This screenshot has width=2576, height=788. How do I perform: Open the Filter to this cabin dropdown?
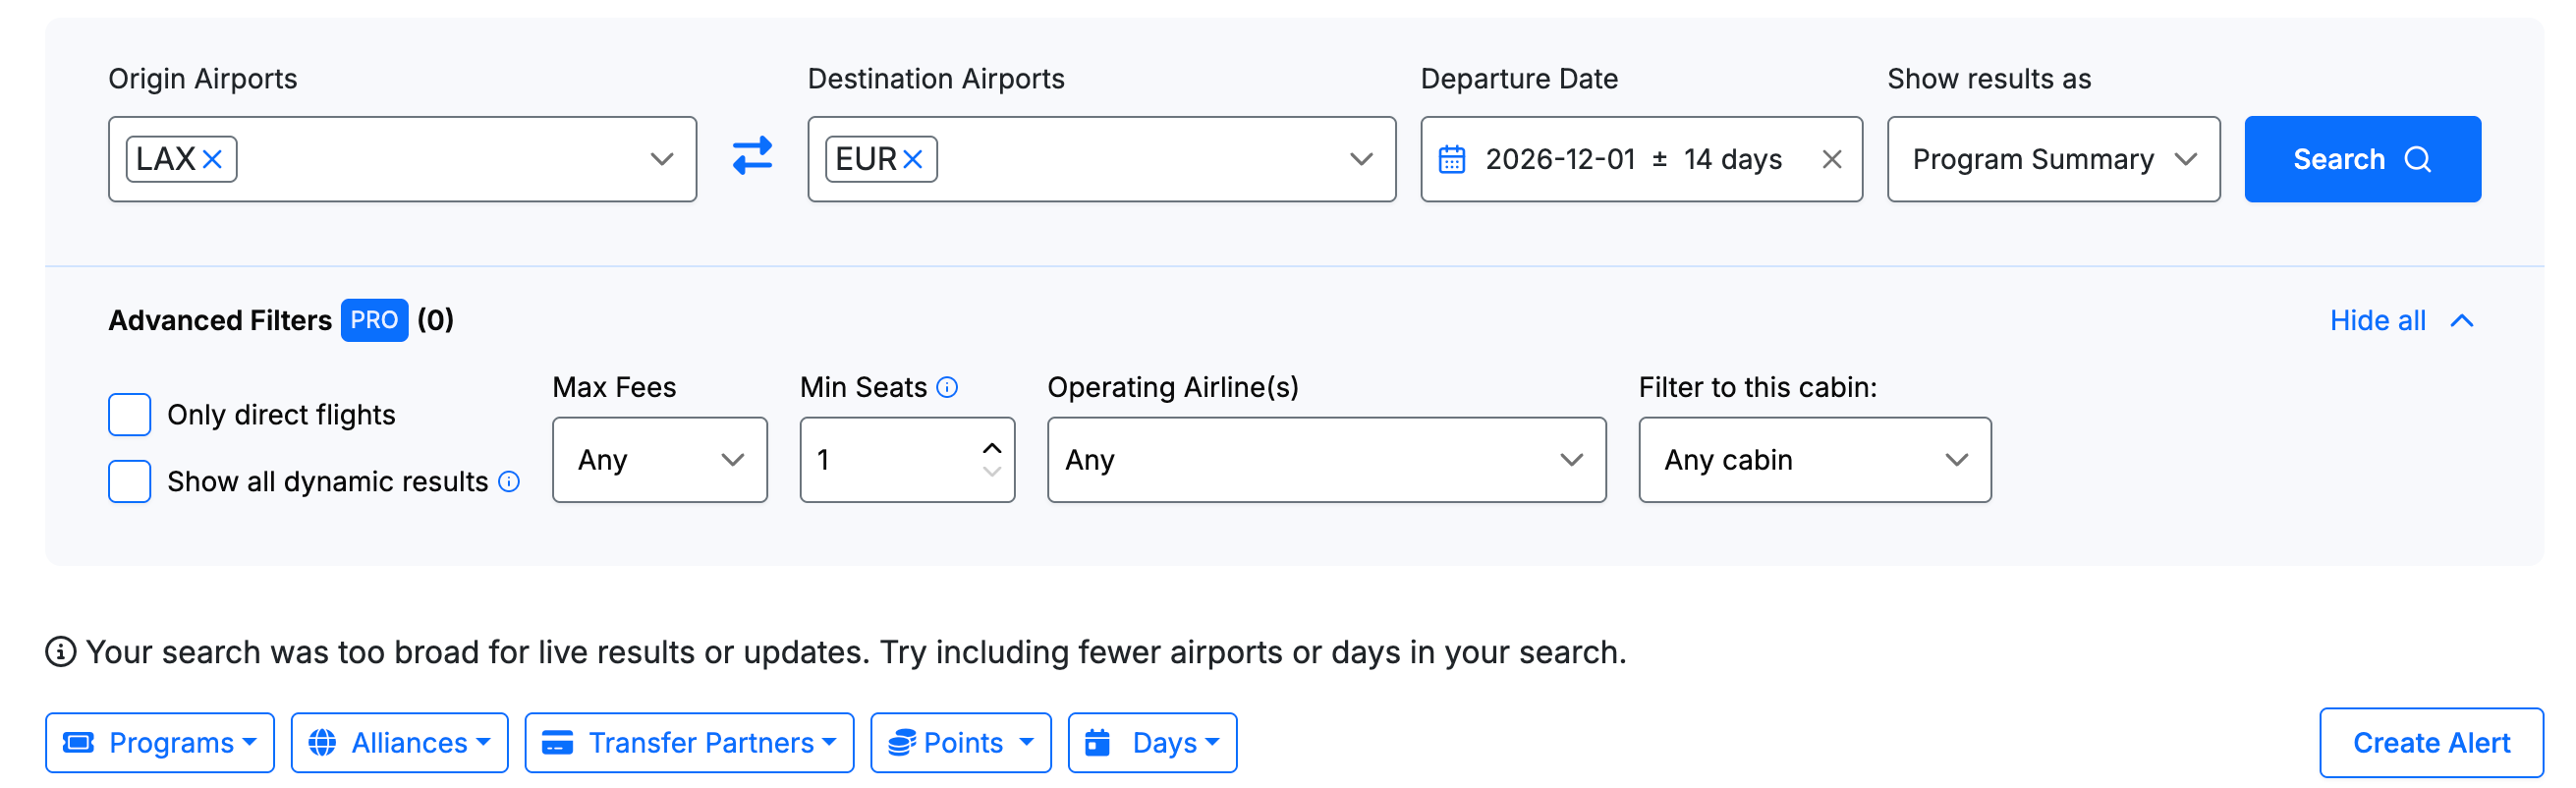[1814, 460]
